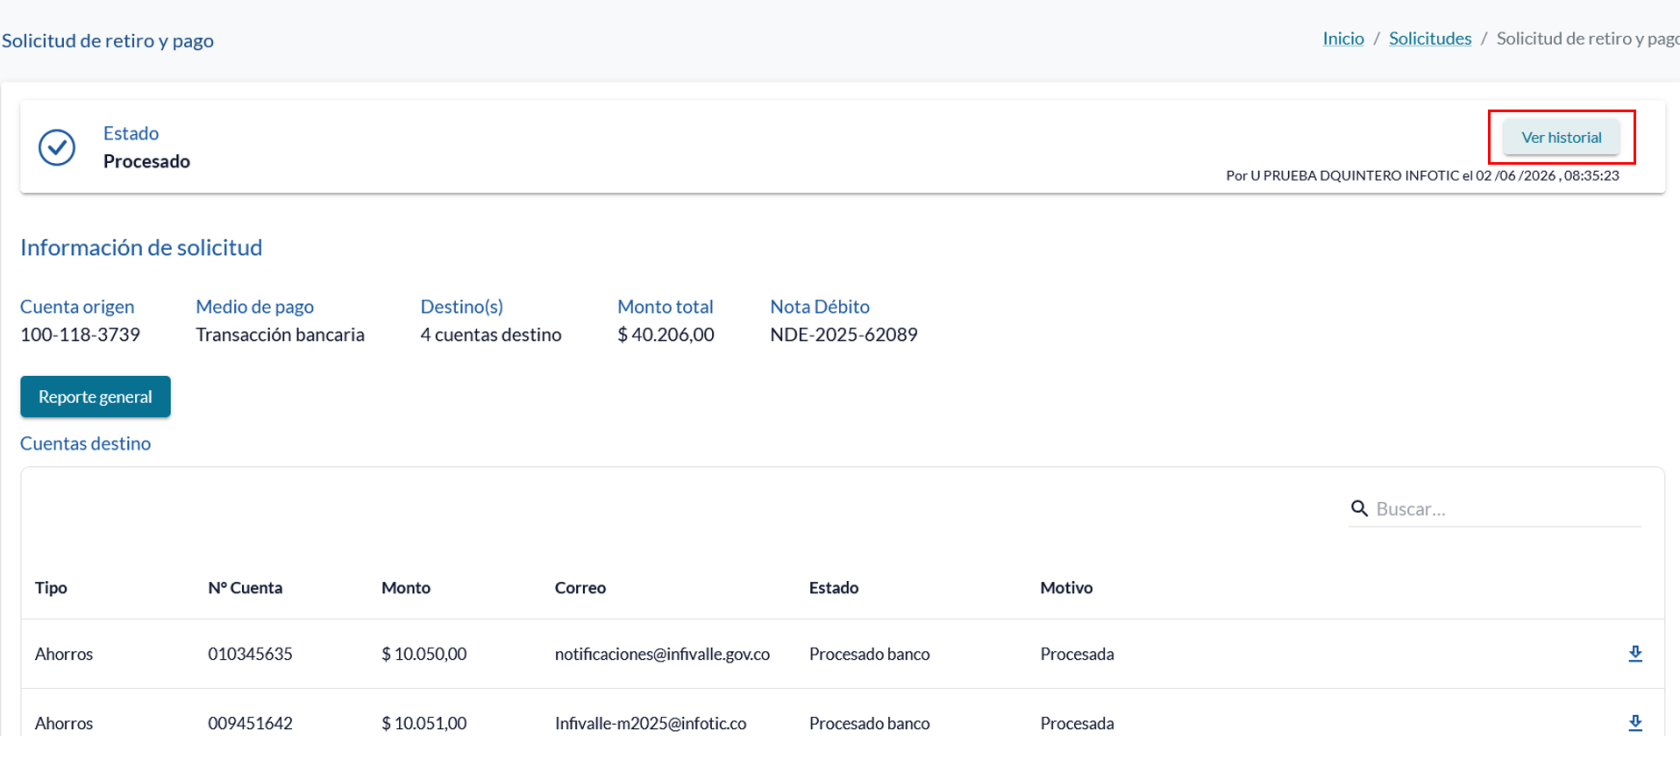Click Transacción bancaria payment method
Image resolution: width=1680 pixels, height=758 pixels.
(x=280, y=335)
